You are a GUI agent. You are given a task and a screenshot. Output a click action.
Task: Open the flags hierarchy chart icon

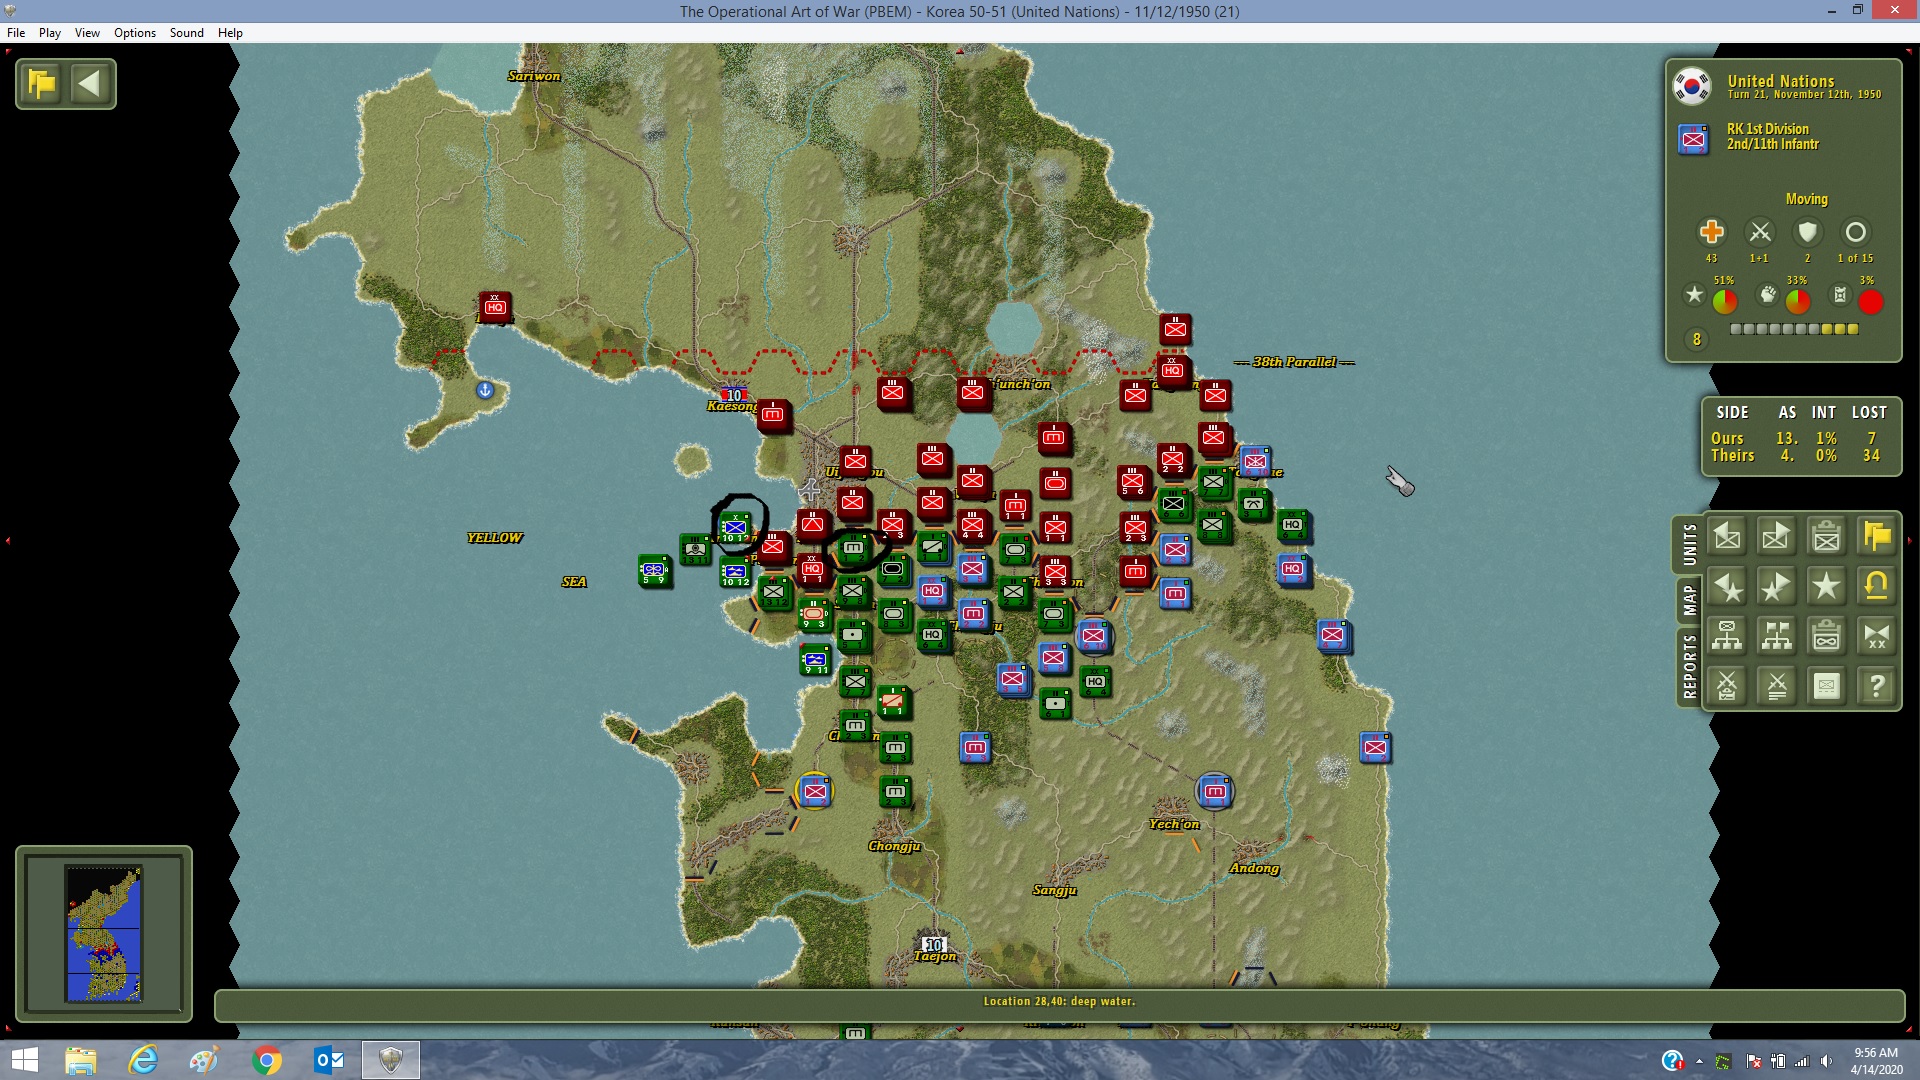point(1776,636)
